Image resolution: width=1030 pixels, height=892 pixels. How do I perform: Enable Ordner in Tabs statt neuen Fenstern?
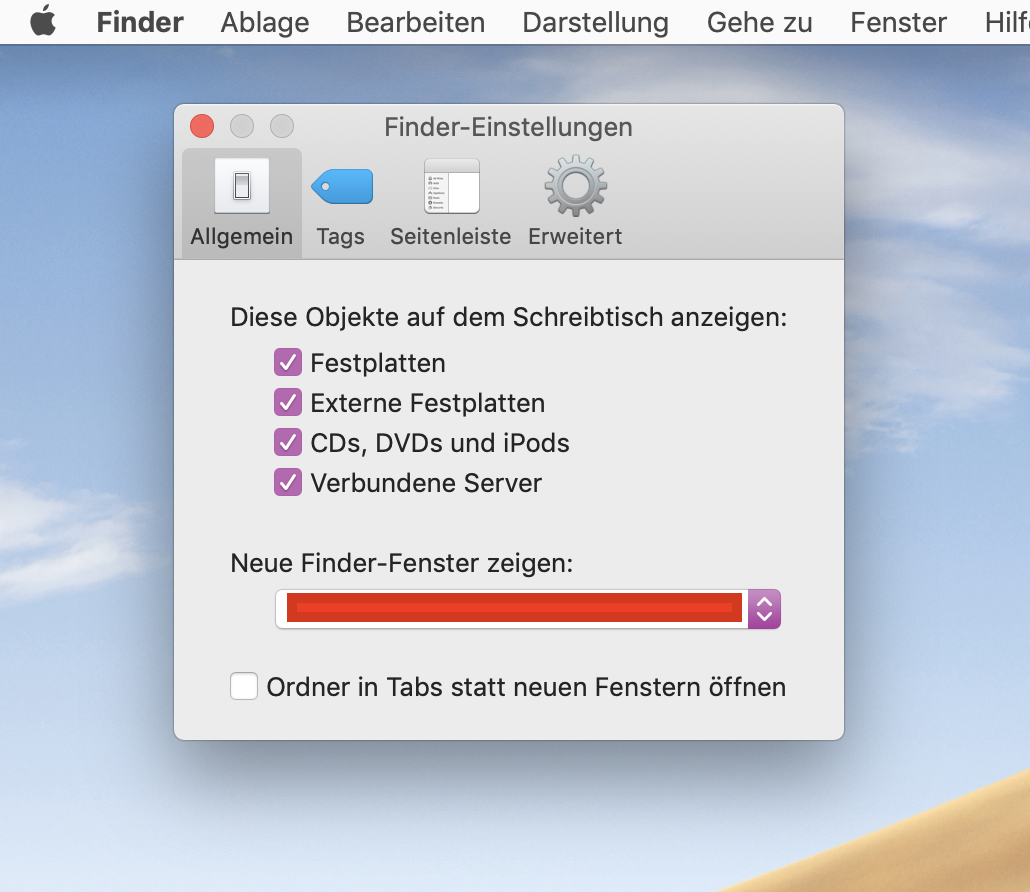tap(244, 687)
